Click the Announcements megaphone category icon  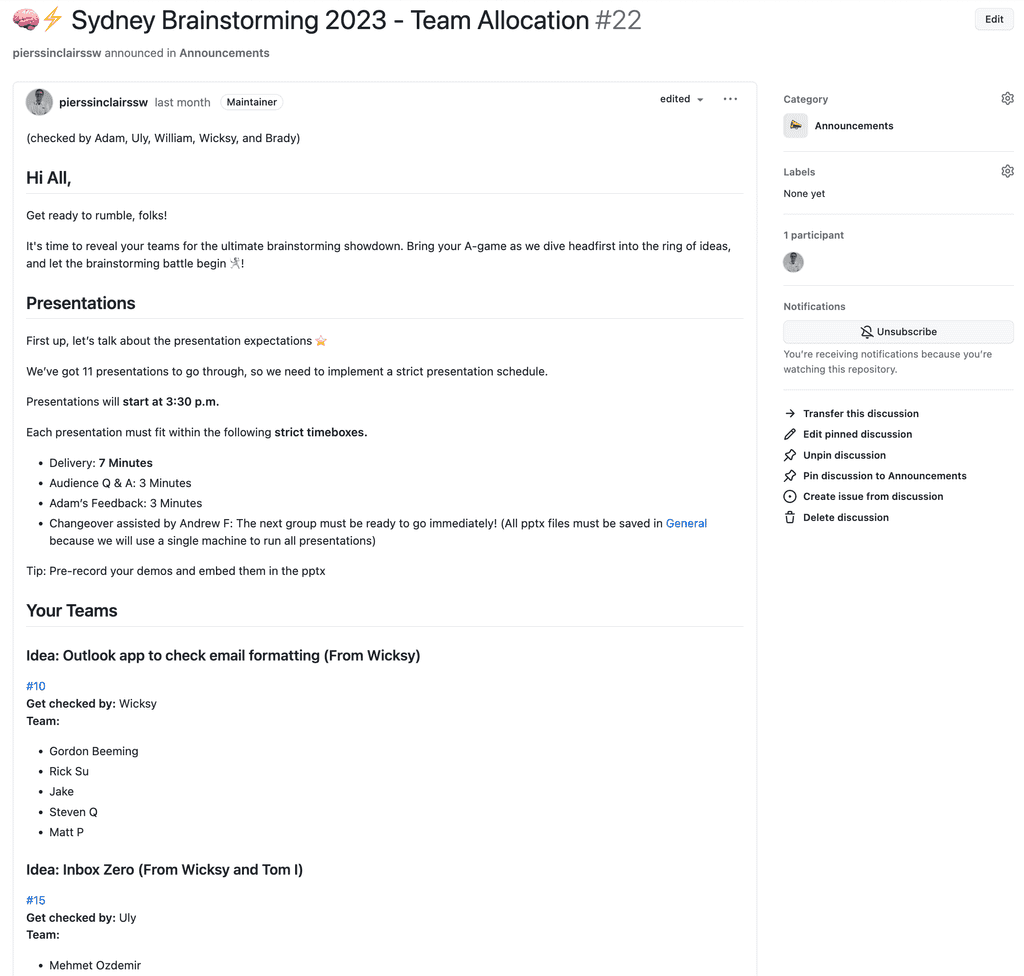(x=794, y=125)
